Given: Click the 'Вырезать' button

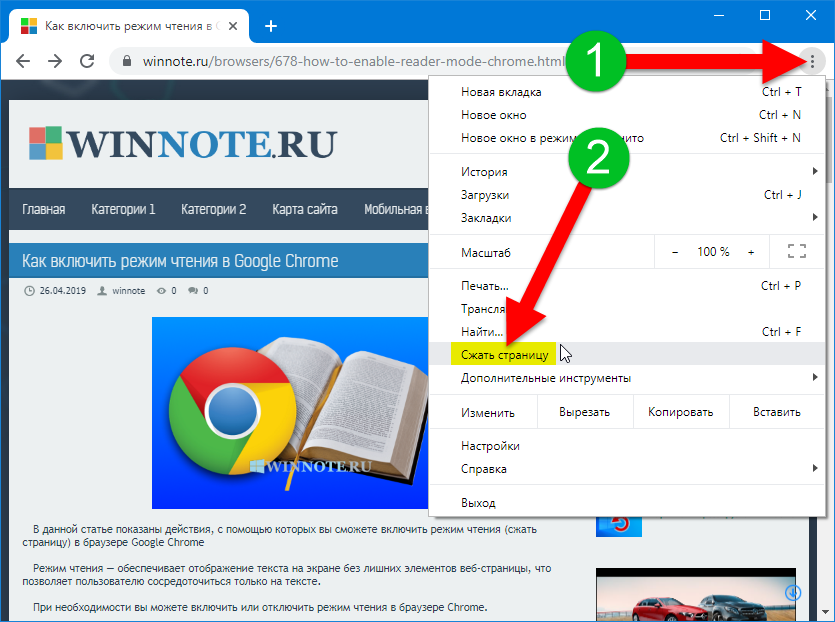Looking at the screenshot, I should pos(585,412).
